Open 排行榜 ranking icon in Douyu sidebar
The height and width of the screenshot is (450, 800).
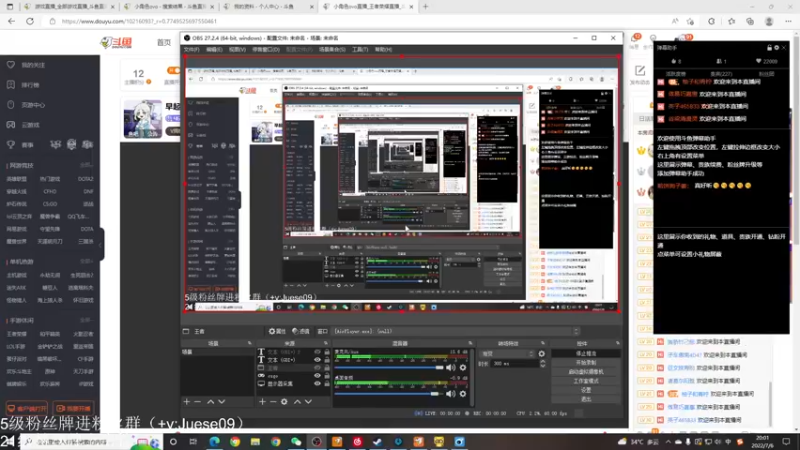click(11, 85)
